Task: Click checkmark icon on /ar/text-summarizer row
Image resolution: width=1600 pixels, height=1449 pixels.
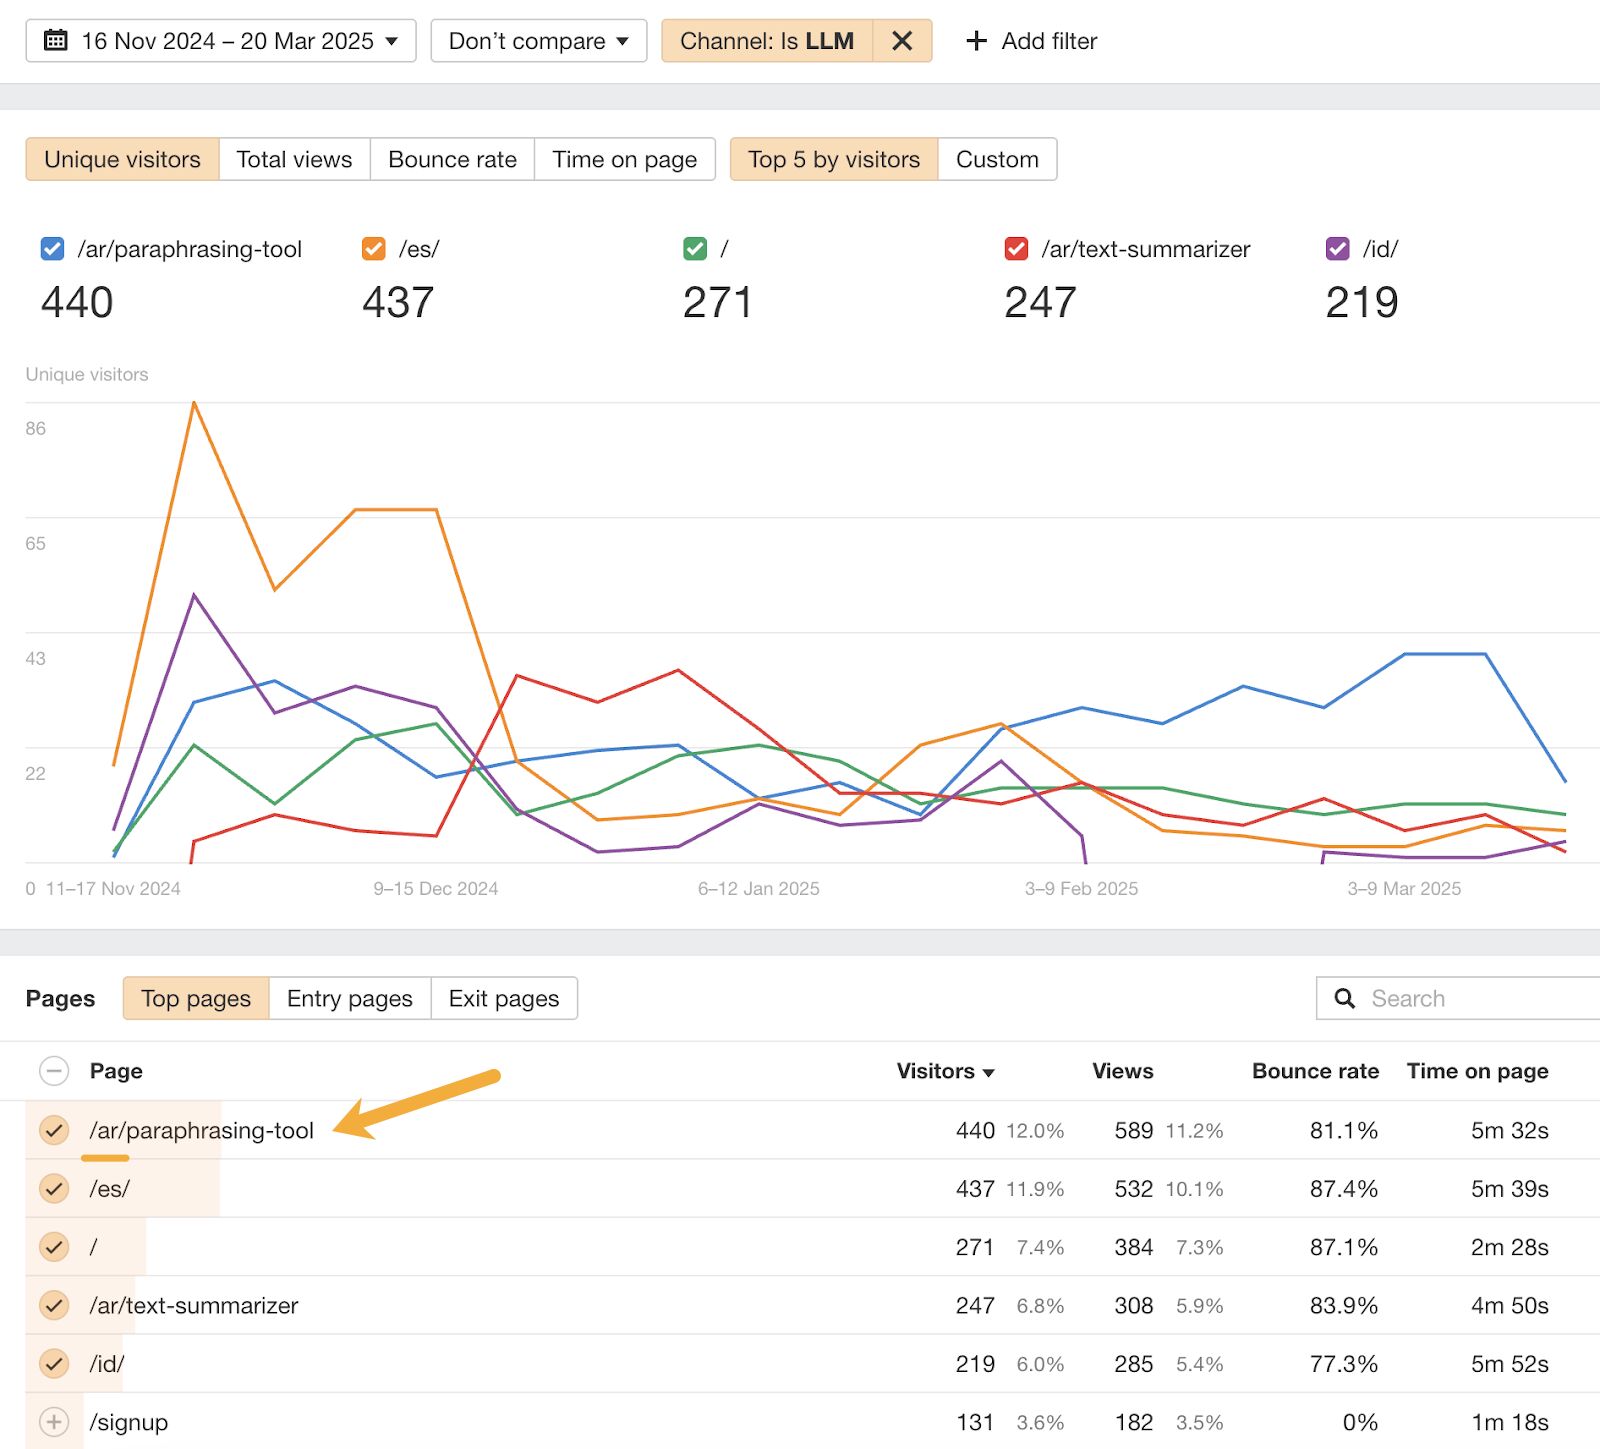Action: pos(54,1305)
